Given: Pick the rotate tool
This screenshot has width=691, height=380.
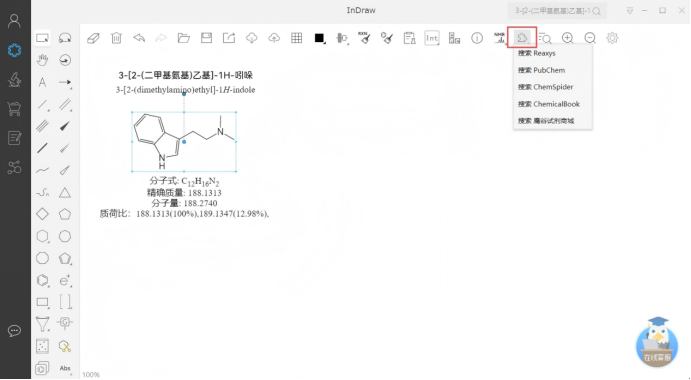Looking at the screenshot, I should pyautogui.click(x=65, y=60).
